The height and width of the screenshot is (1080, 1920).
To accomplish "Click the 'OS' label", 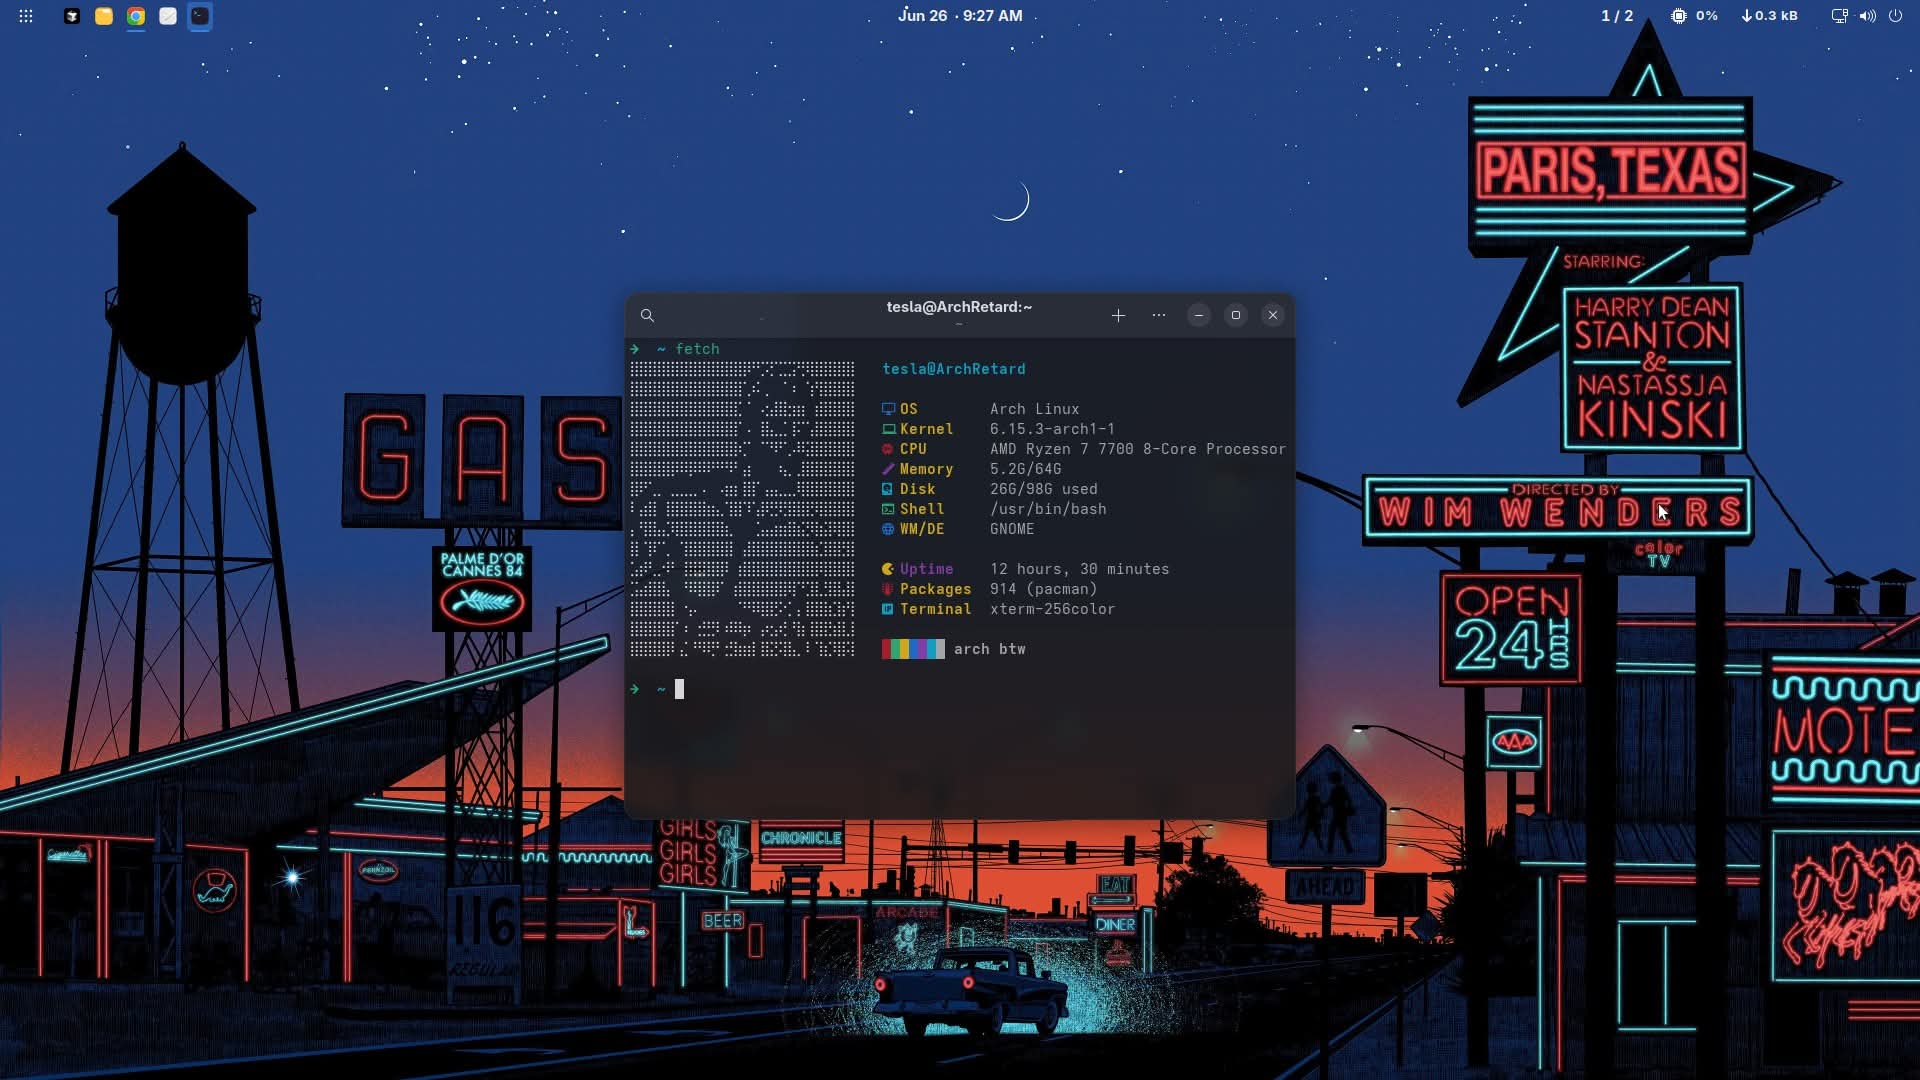I will [908, 409].
